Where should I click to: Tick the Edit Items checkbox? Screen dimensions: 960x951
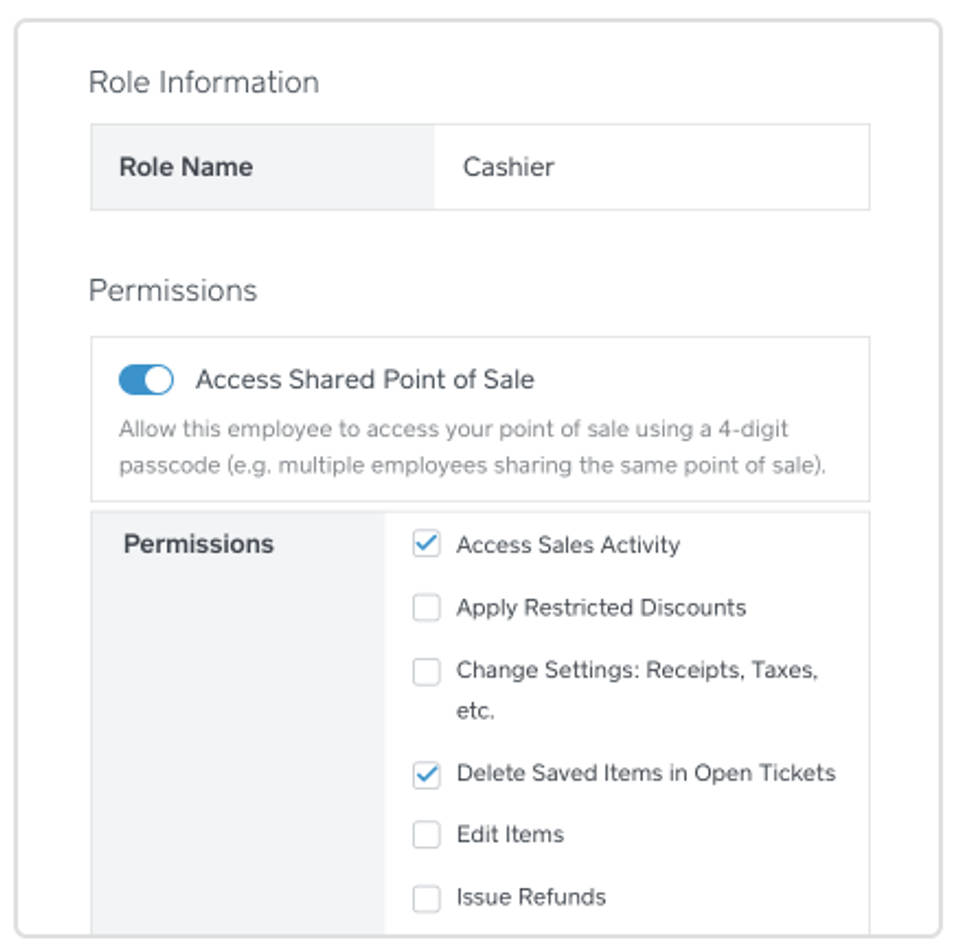point(427,835)
